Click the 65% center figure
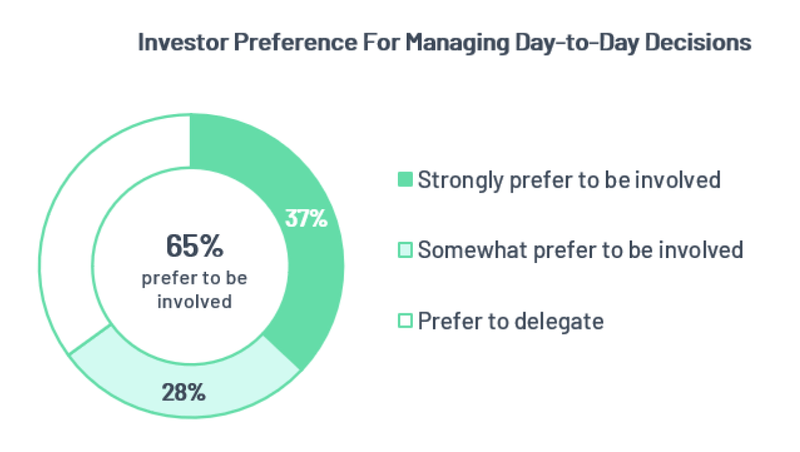800x452 pixels. tap(194, 246)
